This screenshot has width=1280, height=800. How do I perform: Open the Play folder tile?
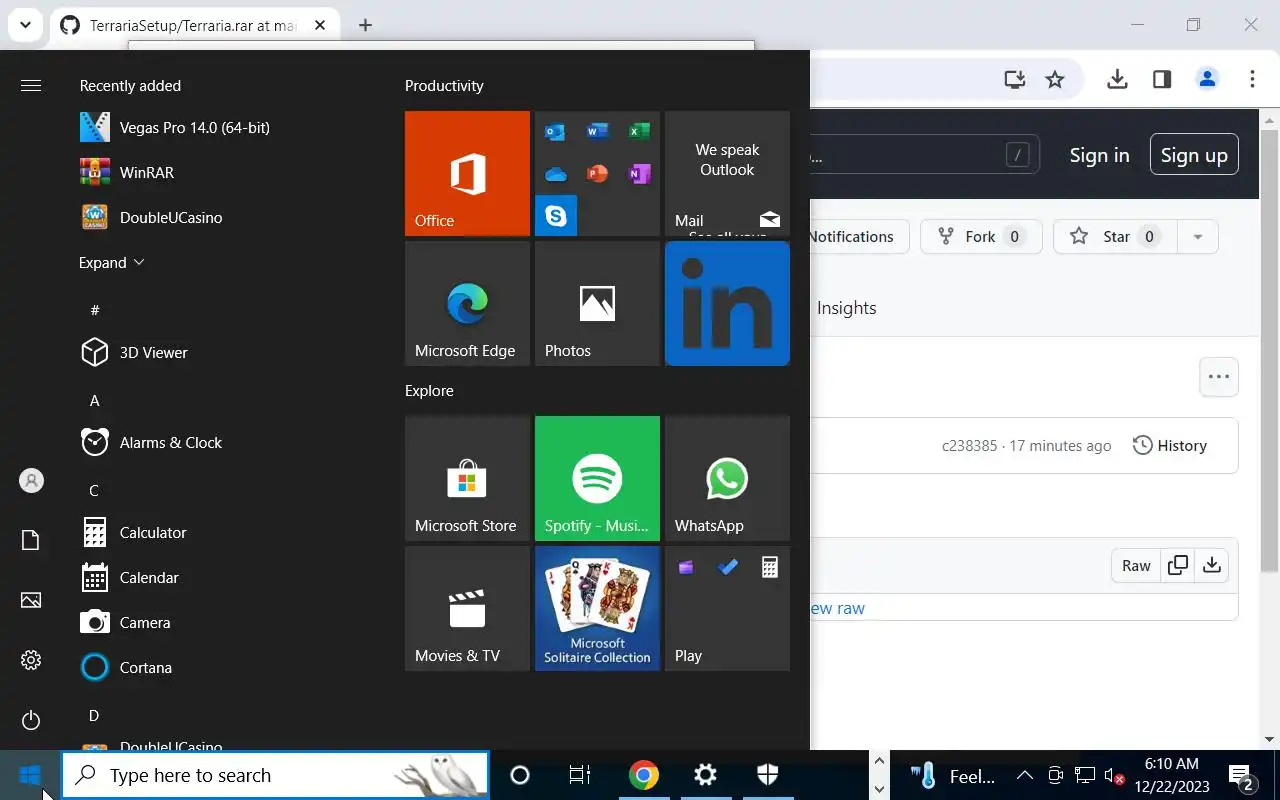coord(727,608)
